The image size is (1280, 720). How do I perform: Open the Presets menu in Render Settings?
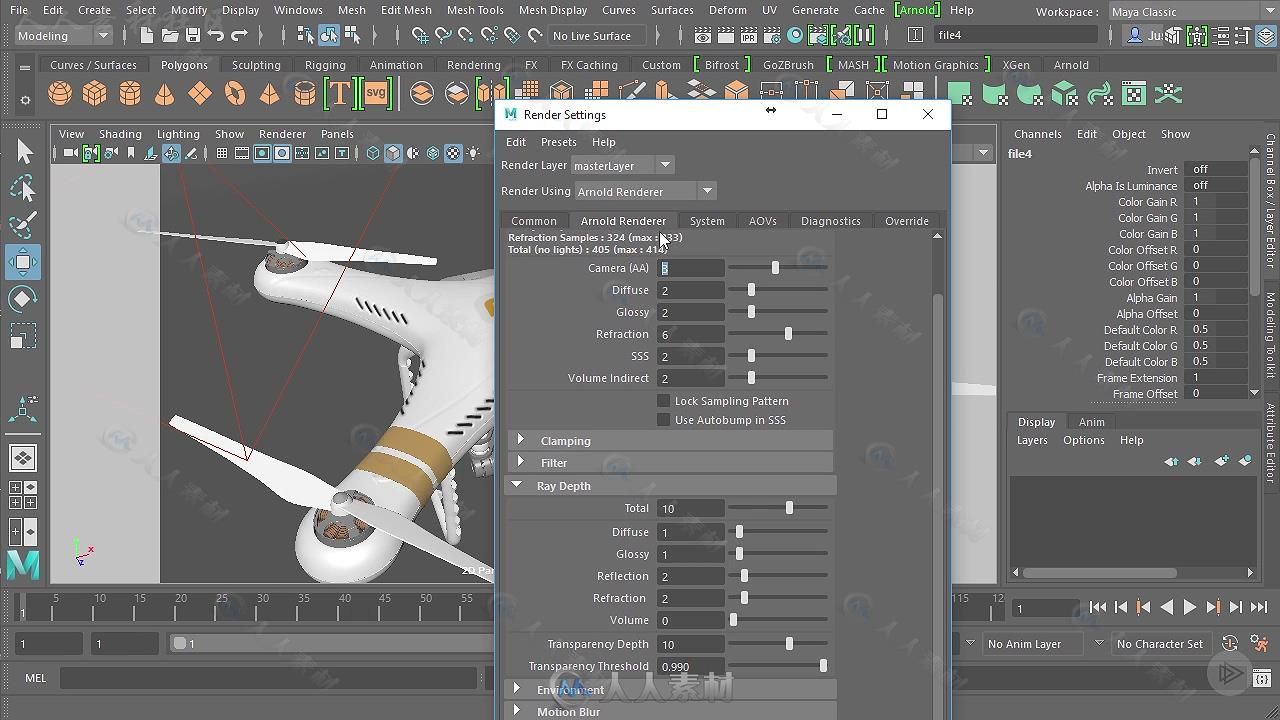coord(559,142)
